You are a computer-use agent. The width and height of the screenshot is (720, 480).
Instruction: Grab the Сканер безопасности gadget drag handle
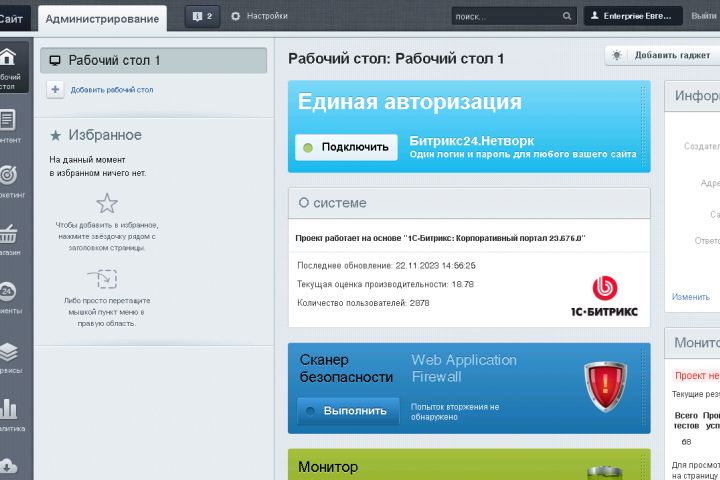pos(643,388)
